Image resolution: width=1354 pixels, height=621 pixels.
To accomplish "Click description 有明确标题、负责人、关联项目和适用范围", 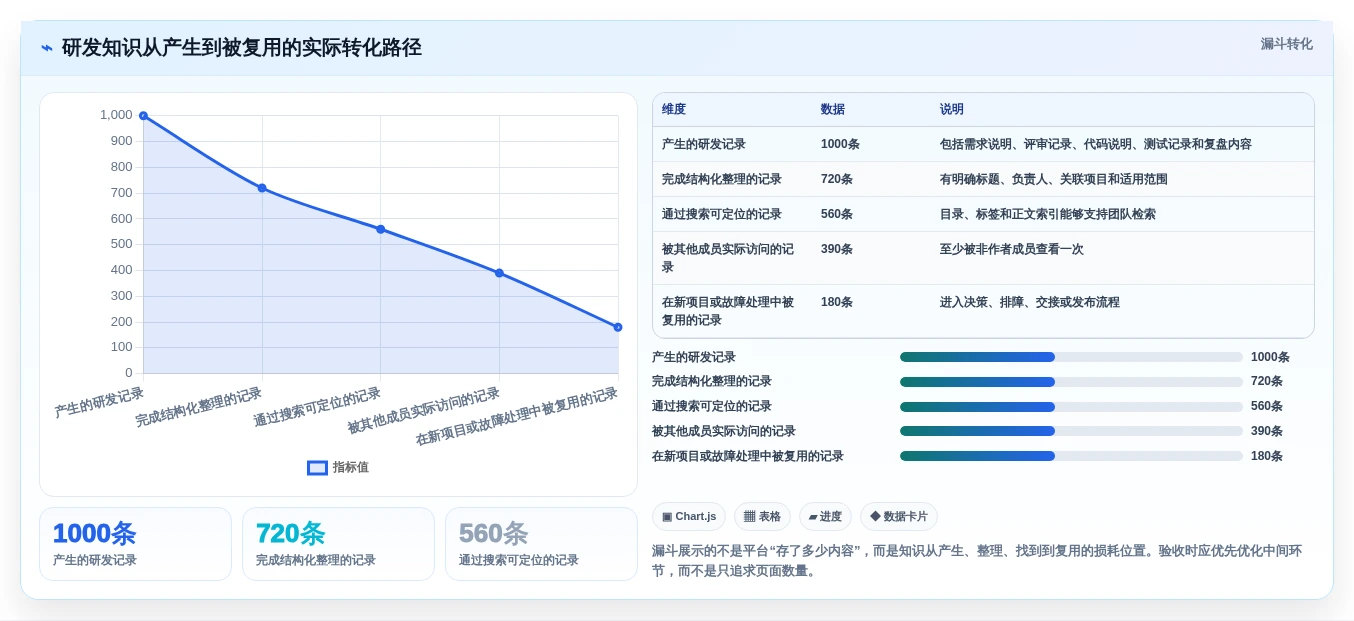I will pyautogui.click(x=1054, y=179).
